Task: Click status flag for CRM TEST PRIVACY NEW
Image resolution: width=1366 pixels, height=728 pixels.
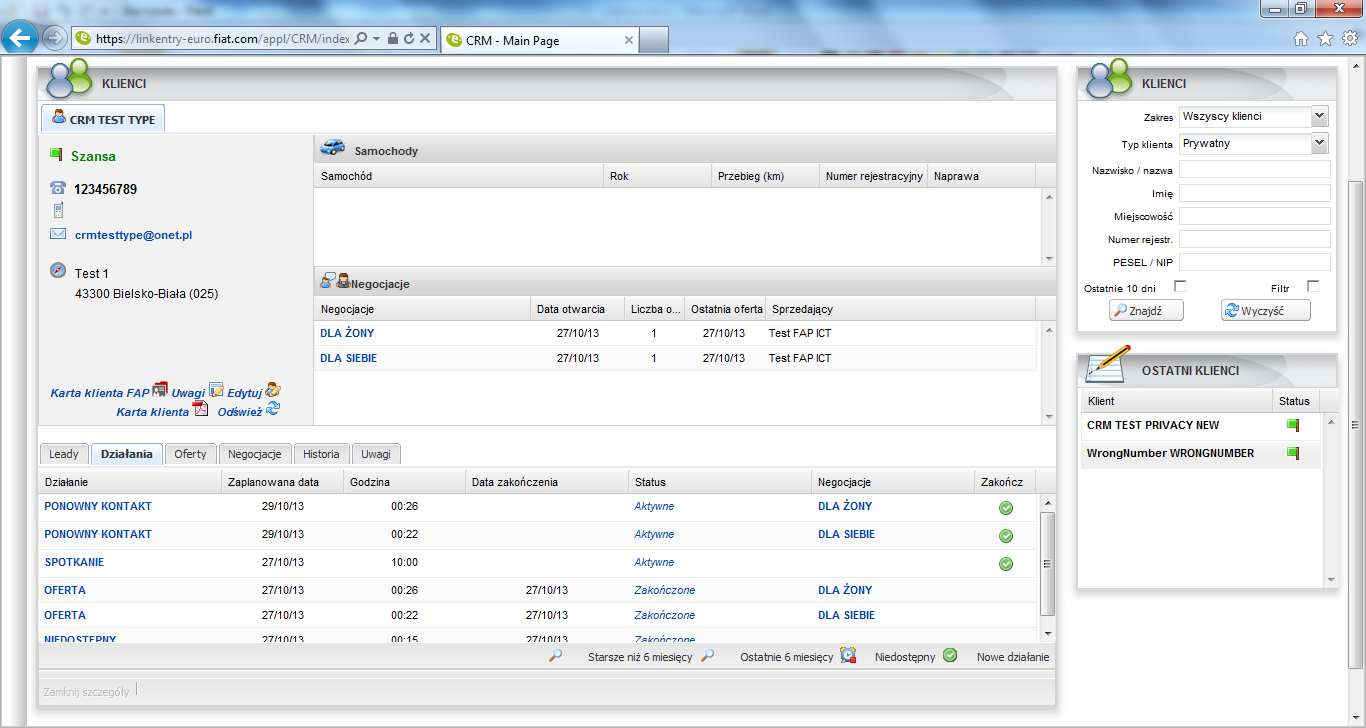Action: click(x=1294, y=425)
